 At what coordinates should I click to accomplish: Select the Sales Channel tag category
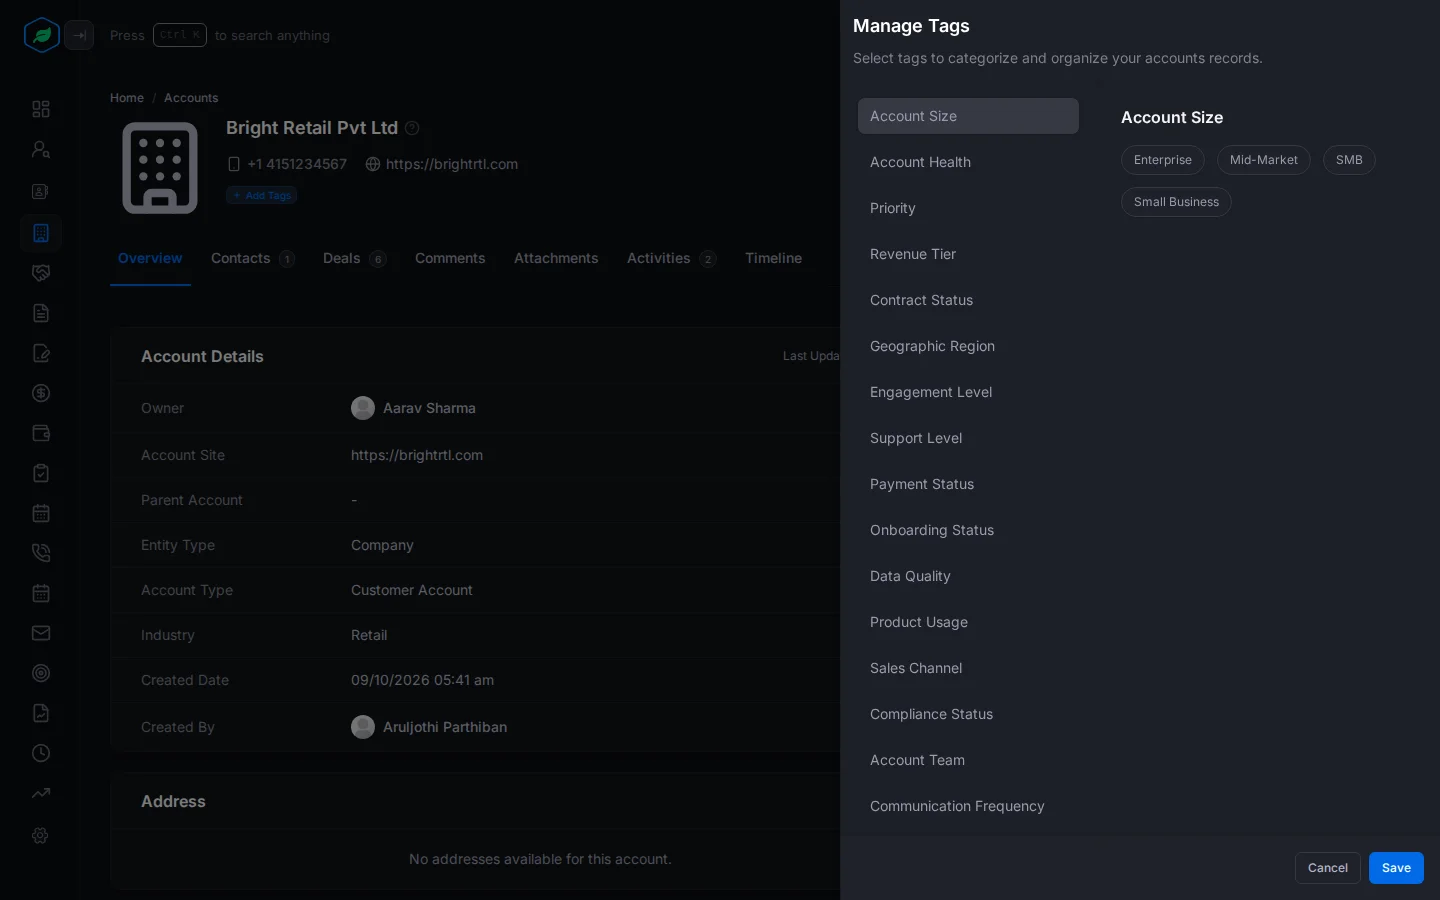coord(968,668)
